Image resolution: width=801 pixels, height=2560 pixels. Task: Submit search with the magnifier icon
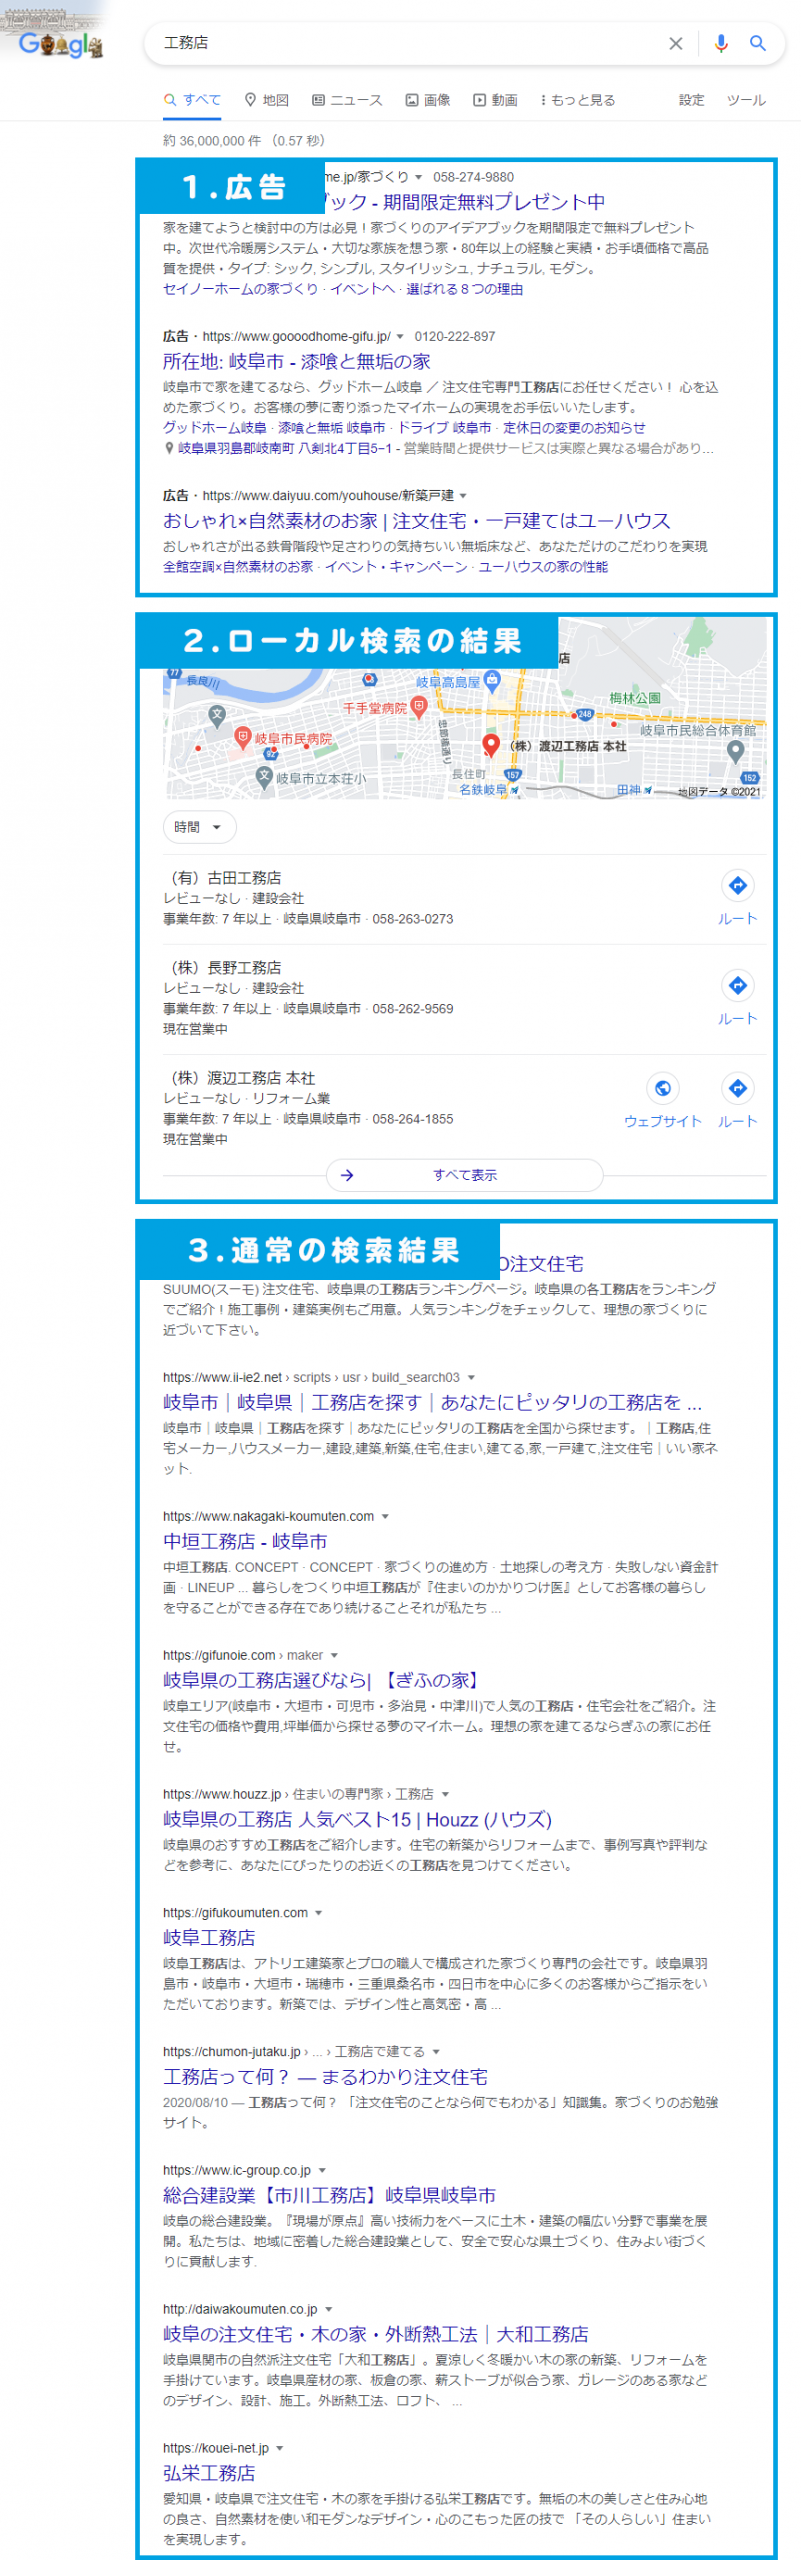(758, 43)
